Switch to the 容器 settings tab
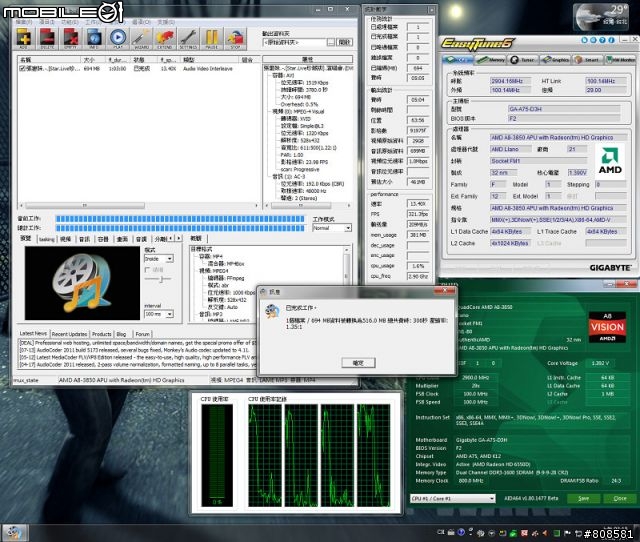The image size is (640, 542). (x=103, y=239)
